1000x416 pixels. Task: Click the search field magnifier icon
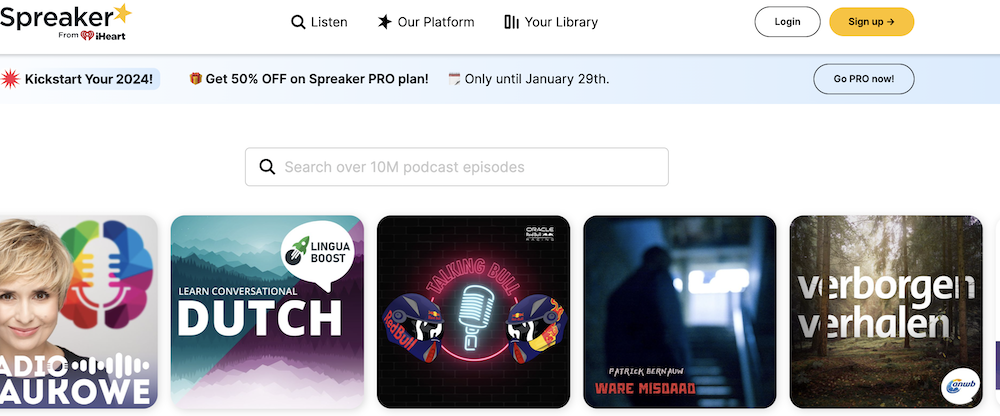[267, 167]
